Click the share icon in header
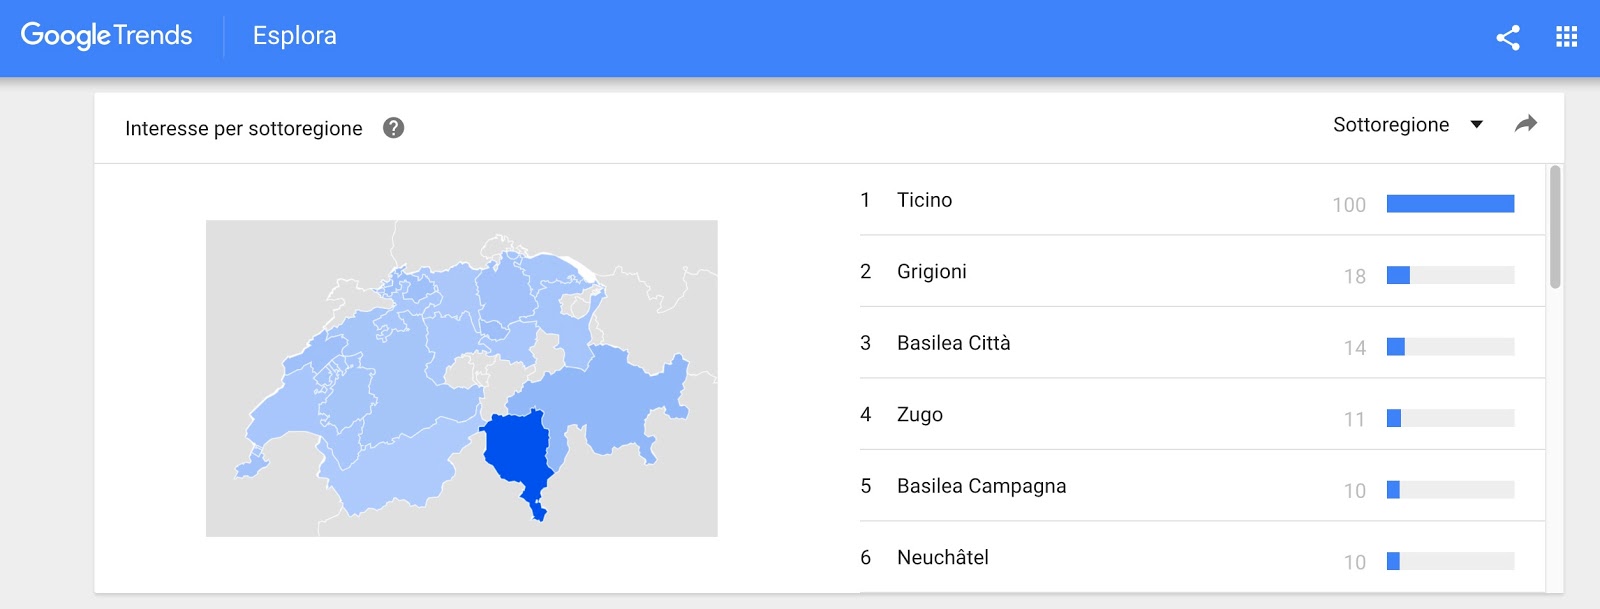The width and height of the screenshot is (1600, 609). click(1508, 38)
